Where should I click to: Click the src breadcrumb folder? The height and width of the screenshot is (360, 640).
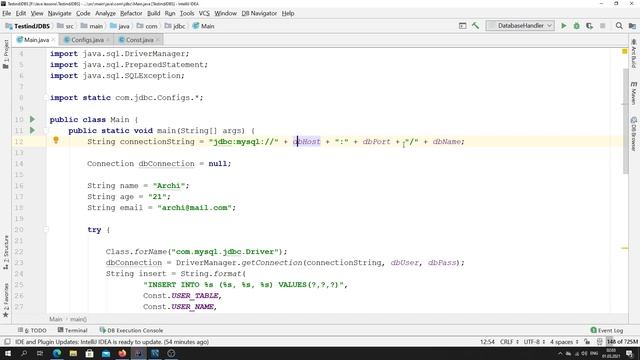point(66,26)
